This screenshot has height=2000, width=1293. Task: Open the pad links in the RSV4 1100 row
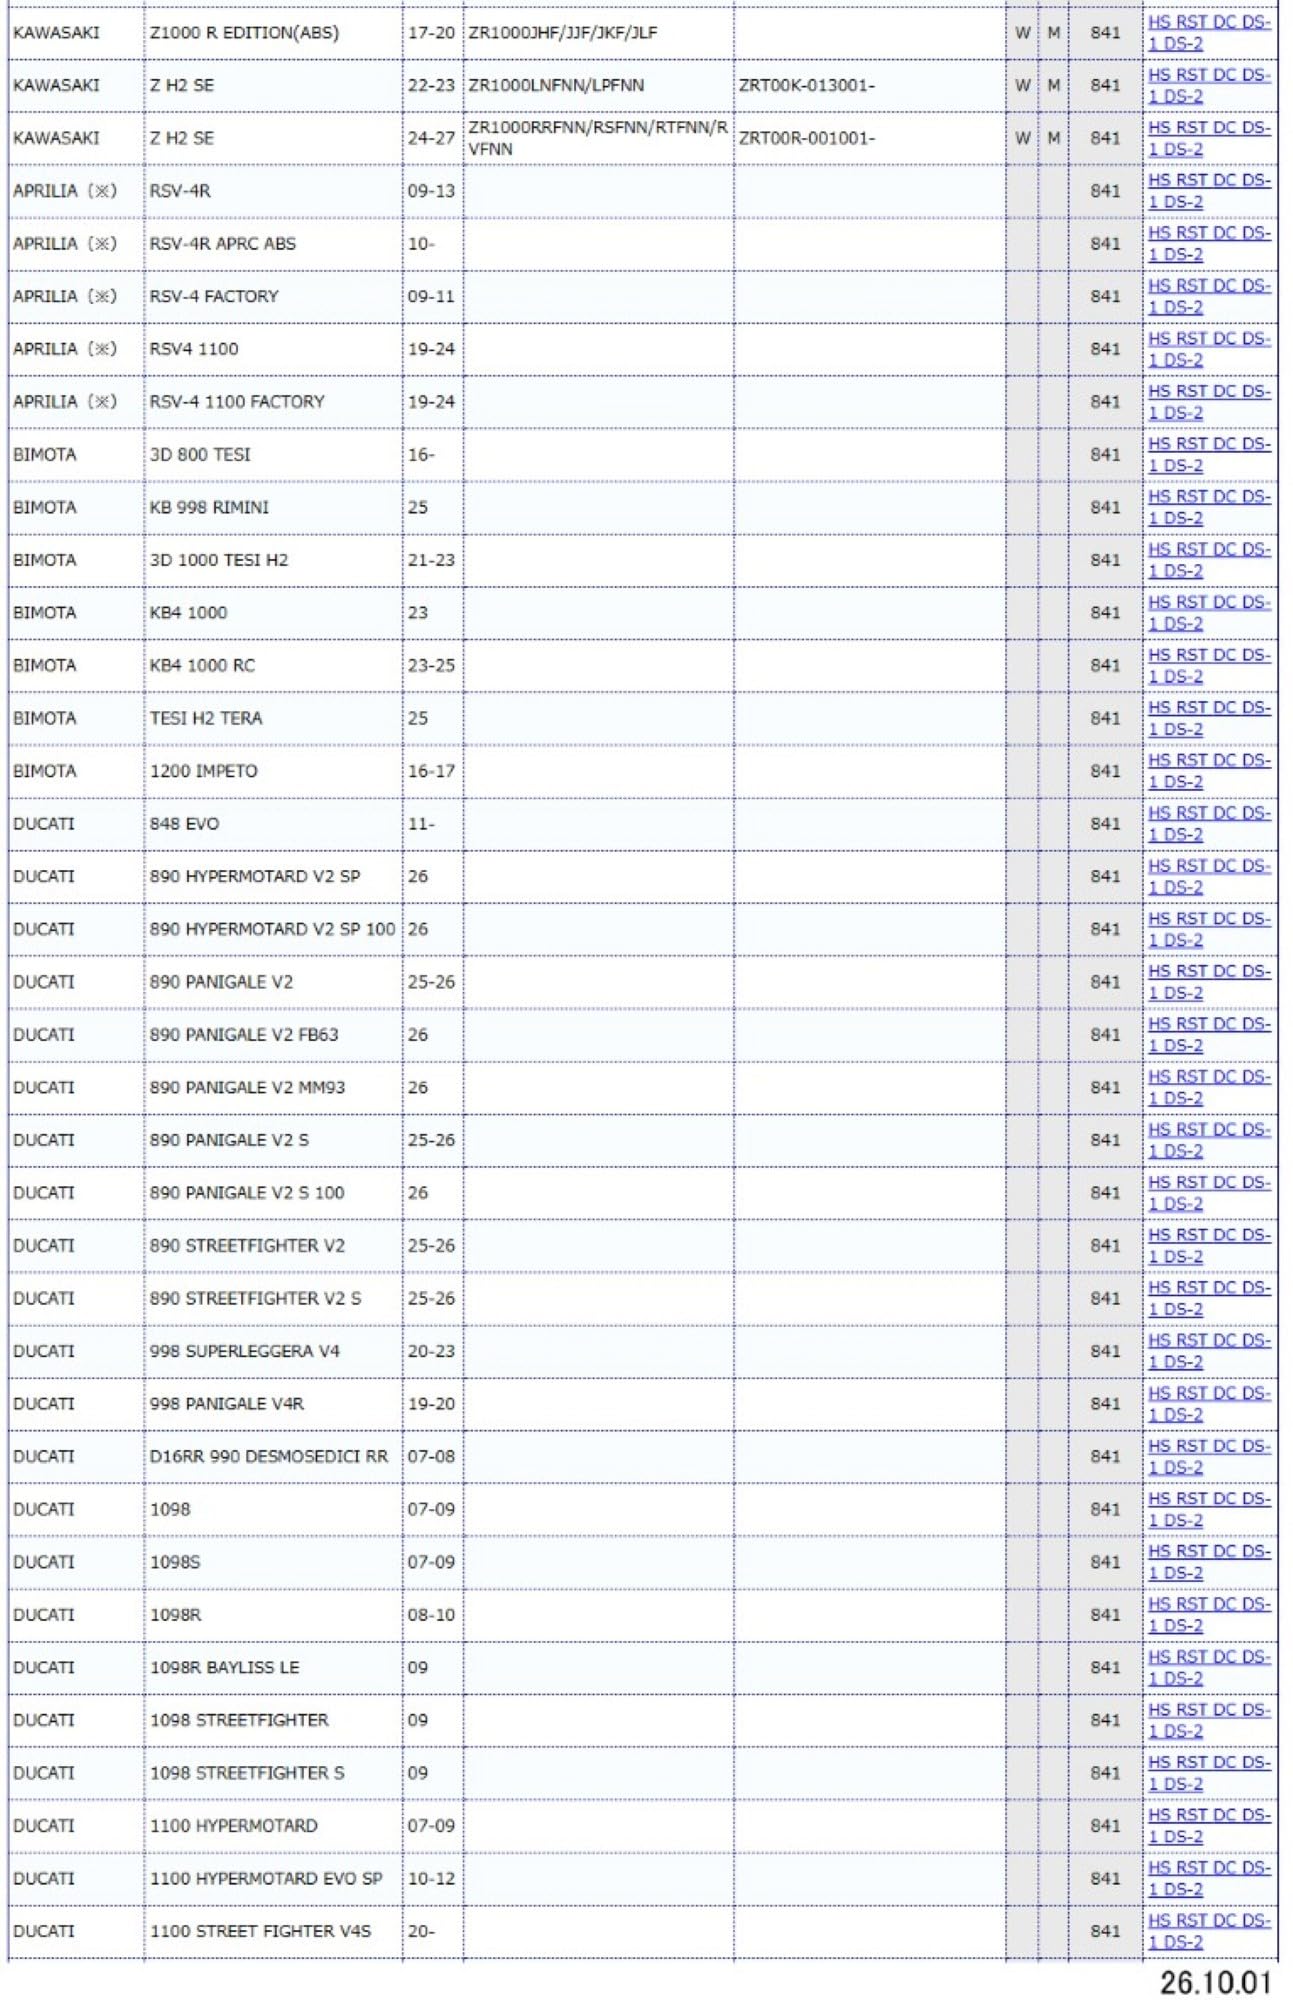pos(1209,349)
